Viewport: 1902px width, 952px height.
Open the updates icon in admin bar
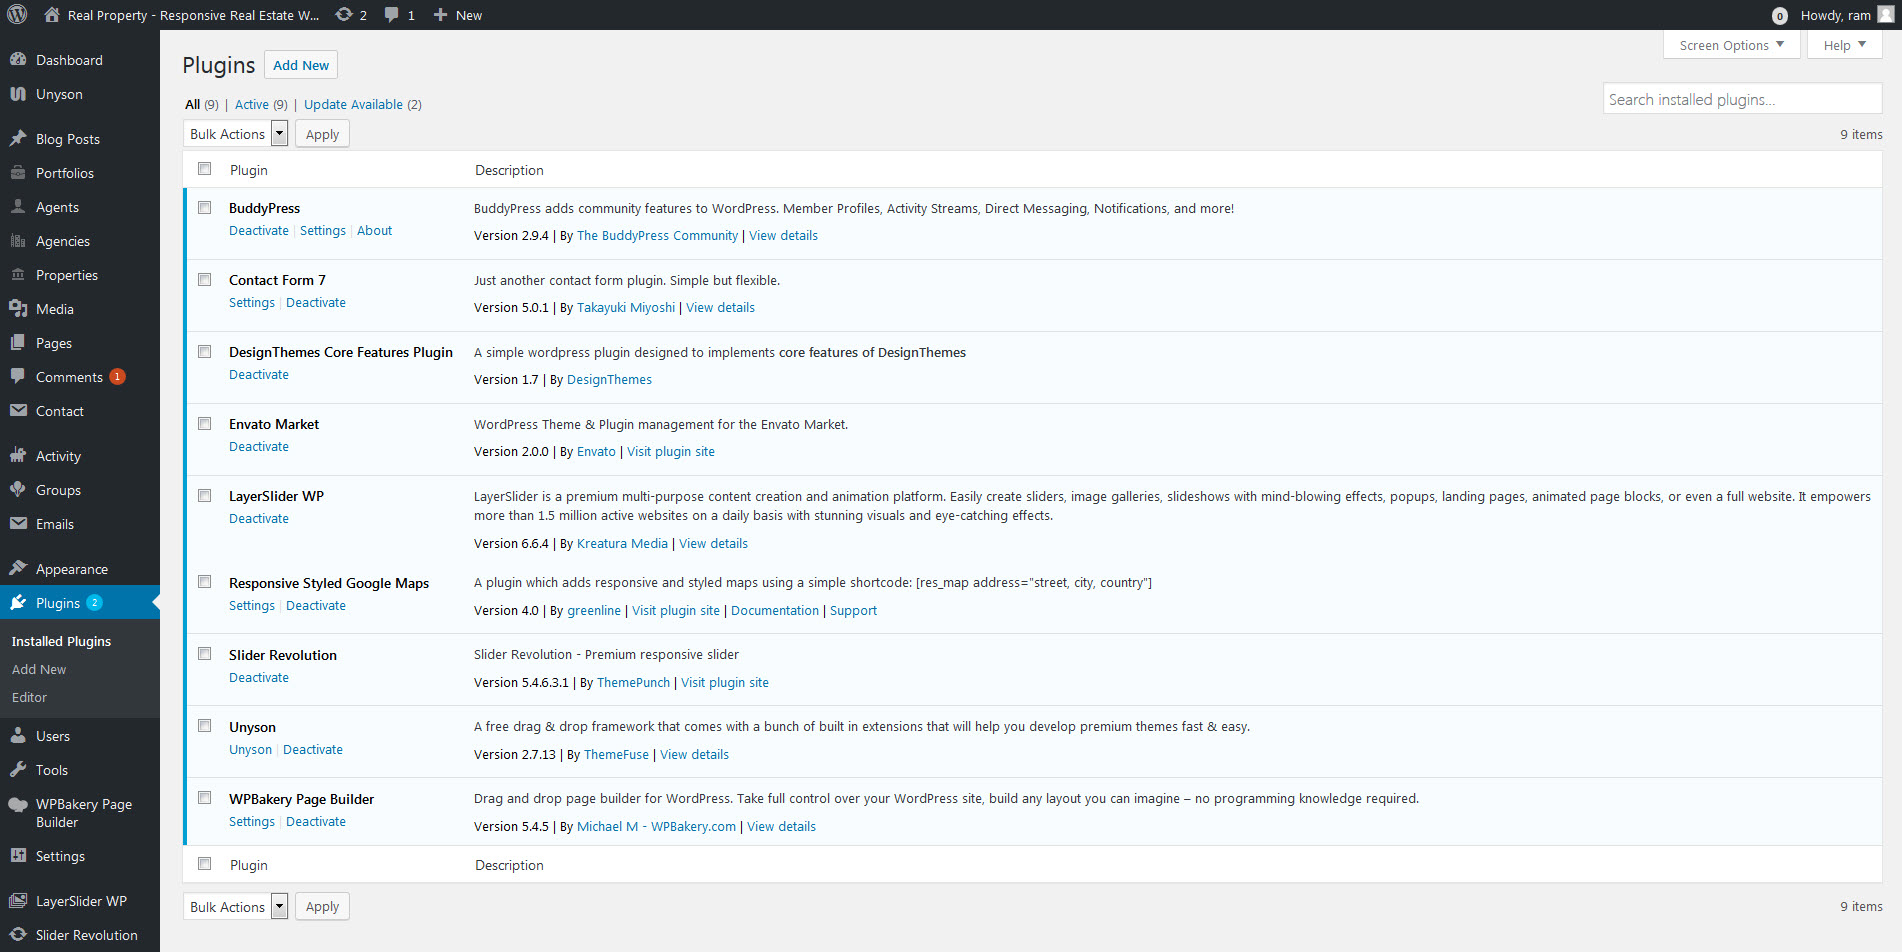(x=344, y=15)
